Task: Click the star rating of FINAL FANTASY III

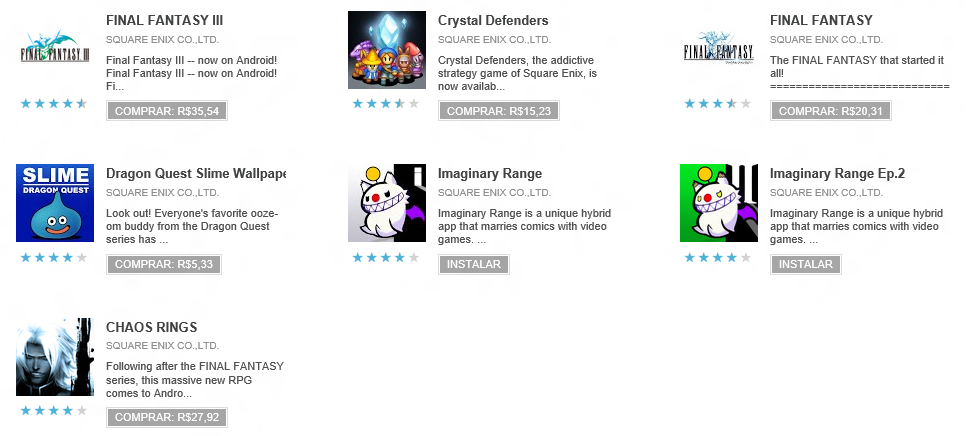Action: (53, 104)
